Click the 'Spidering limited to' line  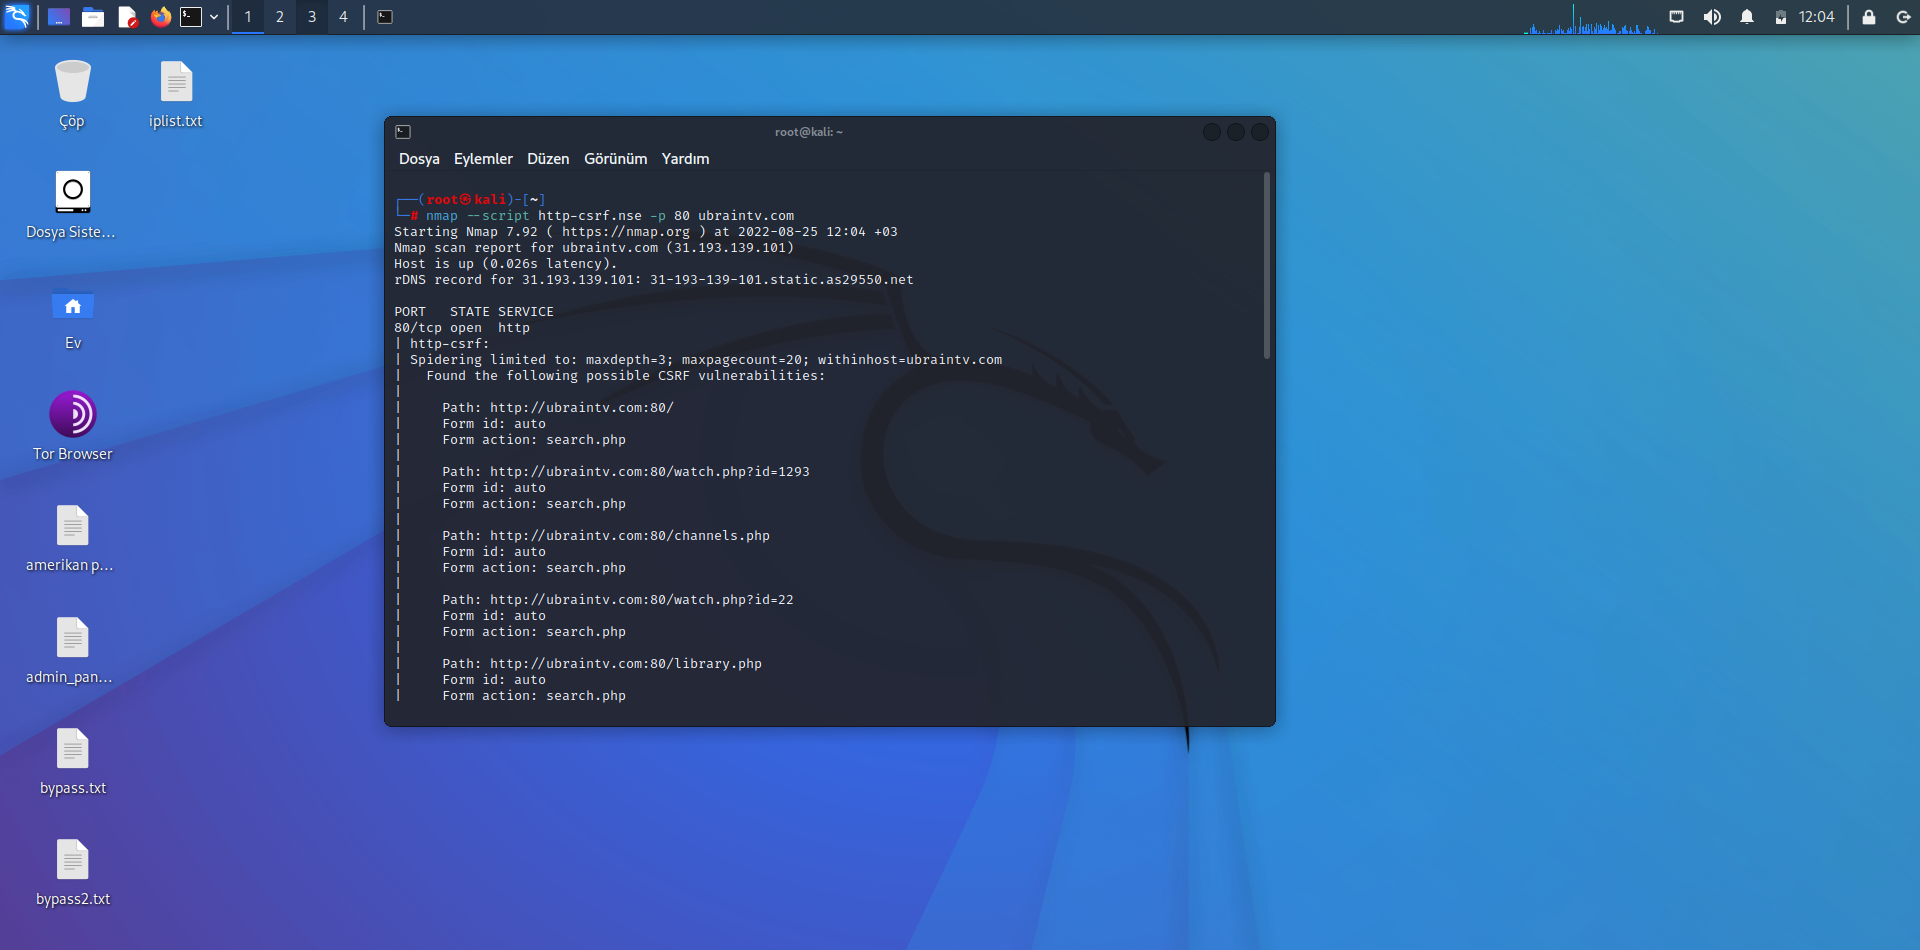pos(706,360)
